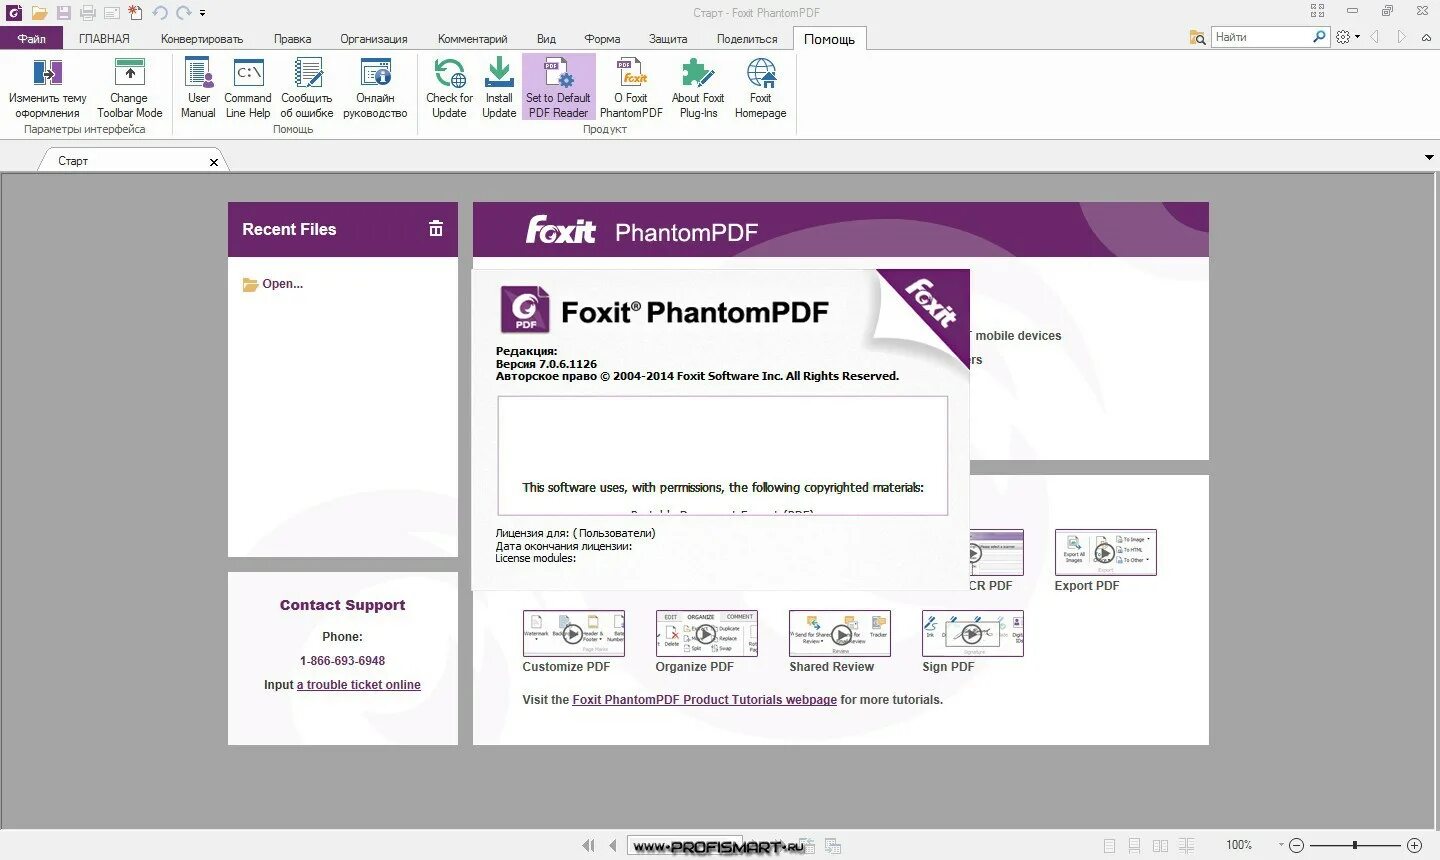Click the license text box in About dialog

coord(723,455)
